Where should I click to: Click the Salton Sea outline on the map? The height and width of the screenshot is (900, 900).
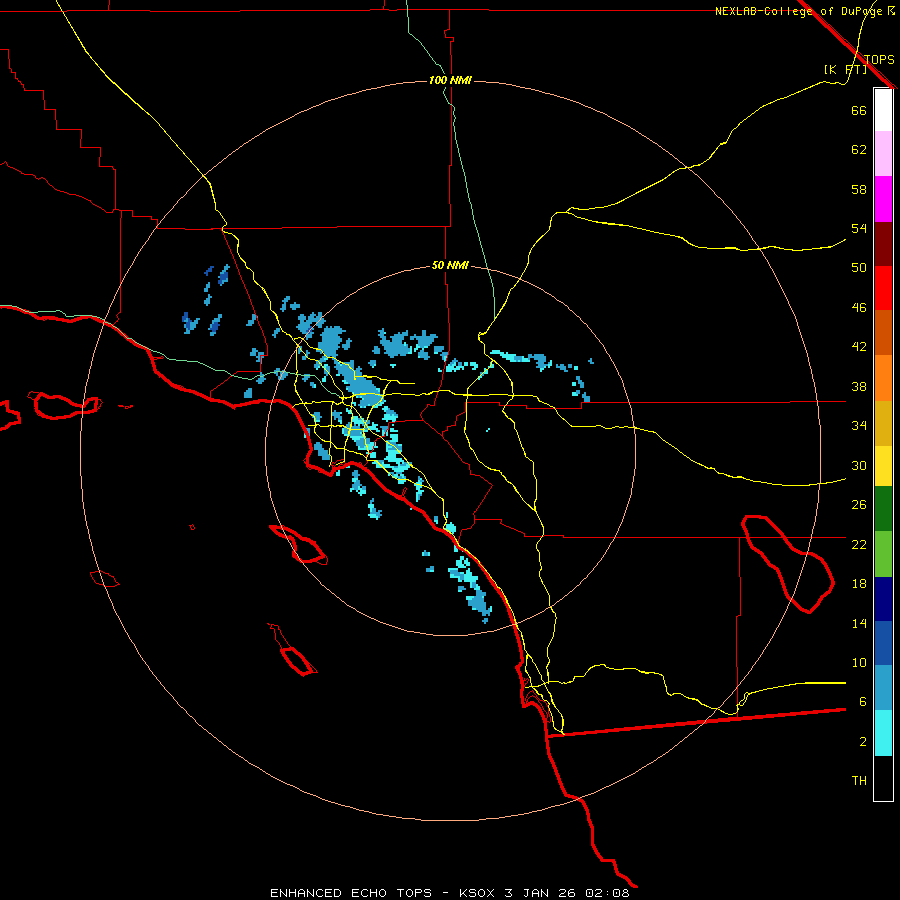(788, 564)
